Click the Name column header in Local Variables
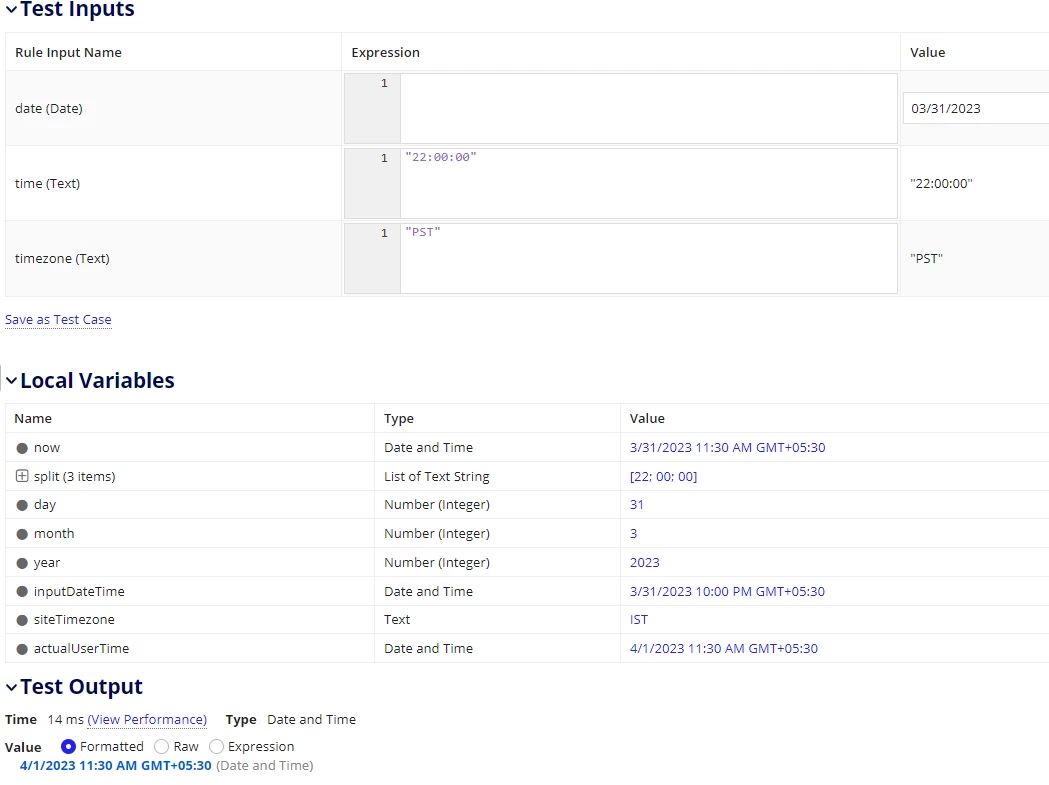 pos(33,418)
